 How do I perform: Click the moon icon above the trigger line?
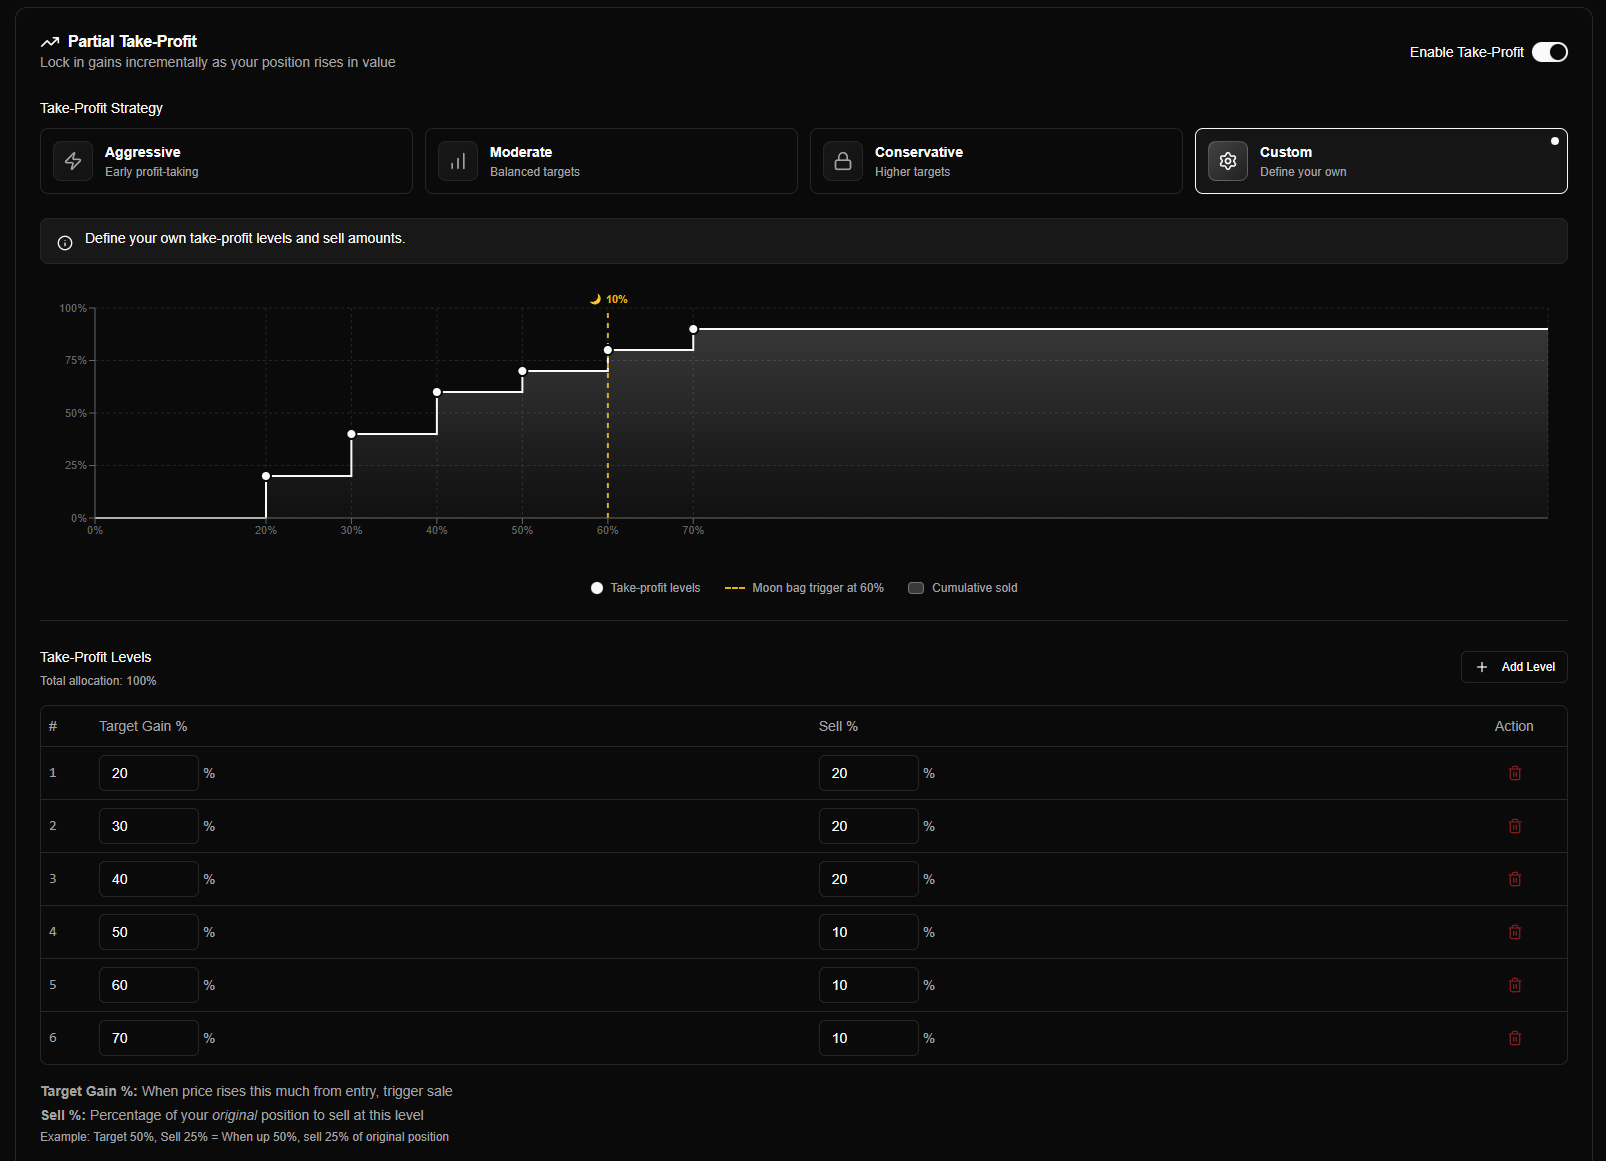595,298
